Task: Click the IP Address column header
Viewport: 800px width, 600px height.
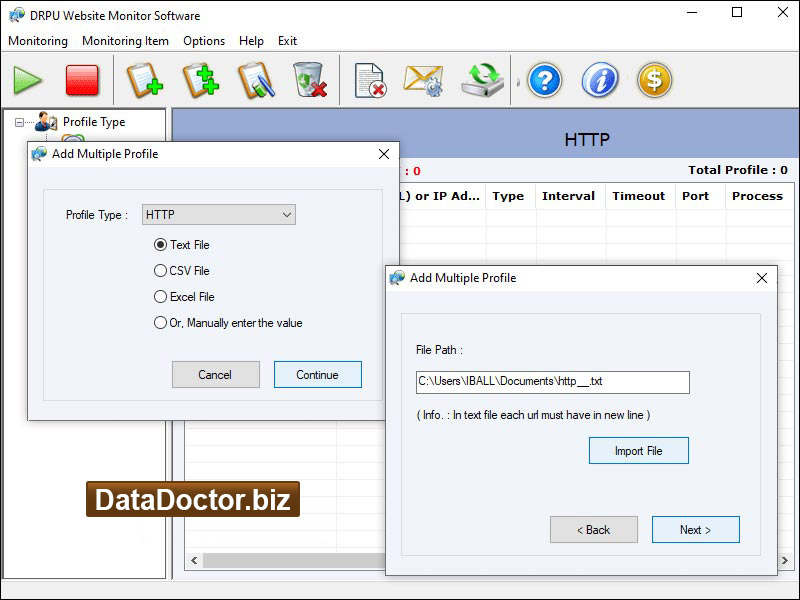Action: pos(442,196)
